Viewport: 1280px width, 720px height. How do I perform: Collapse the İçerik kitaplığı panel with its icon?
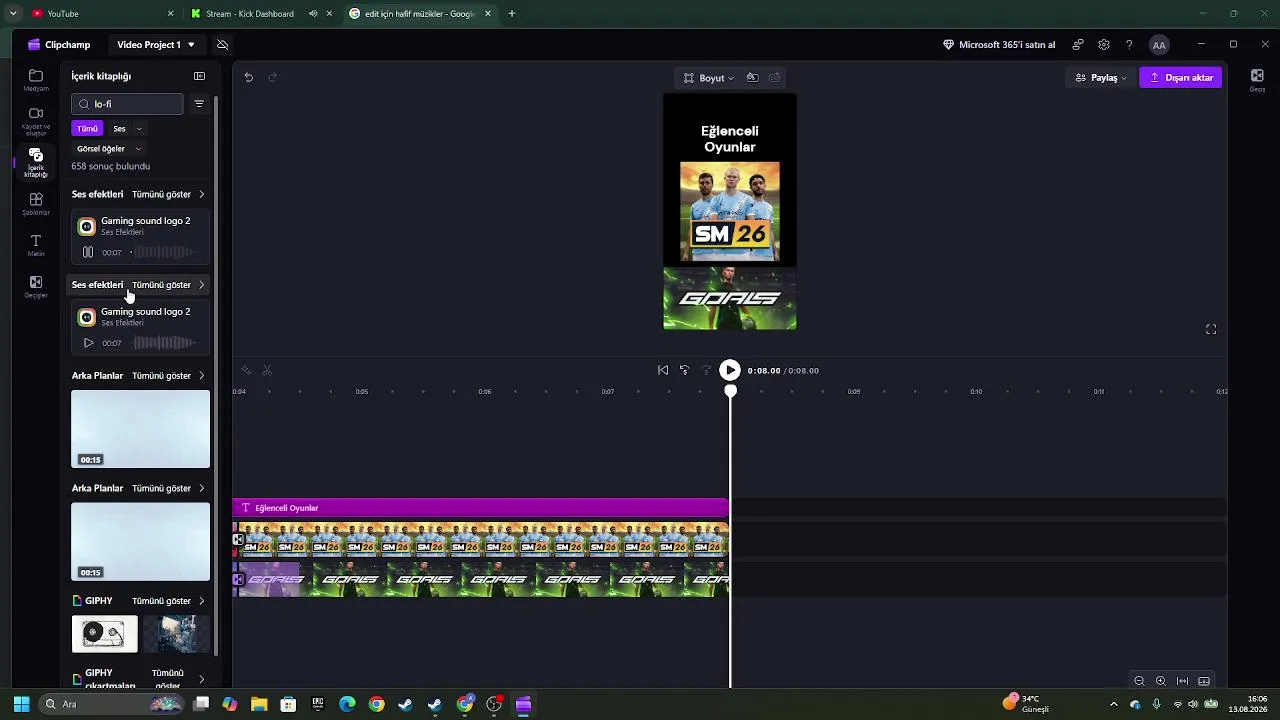click(x=199, y=76)
